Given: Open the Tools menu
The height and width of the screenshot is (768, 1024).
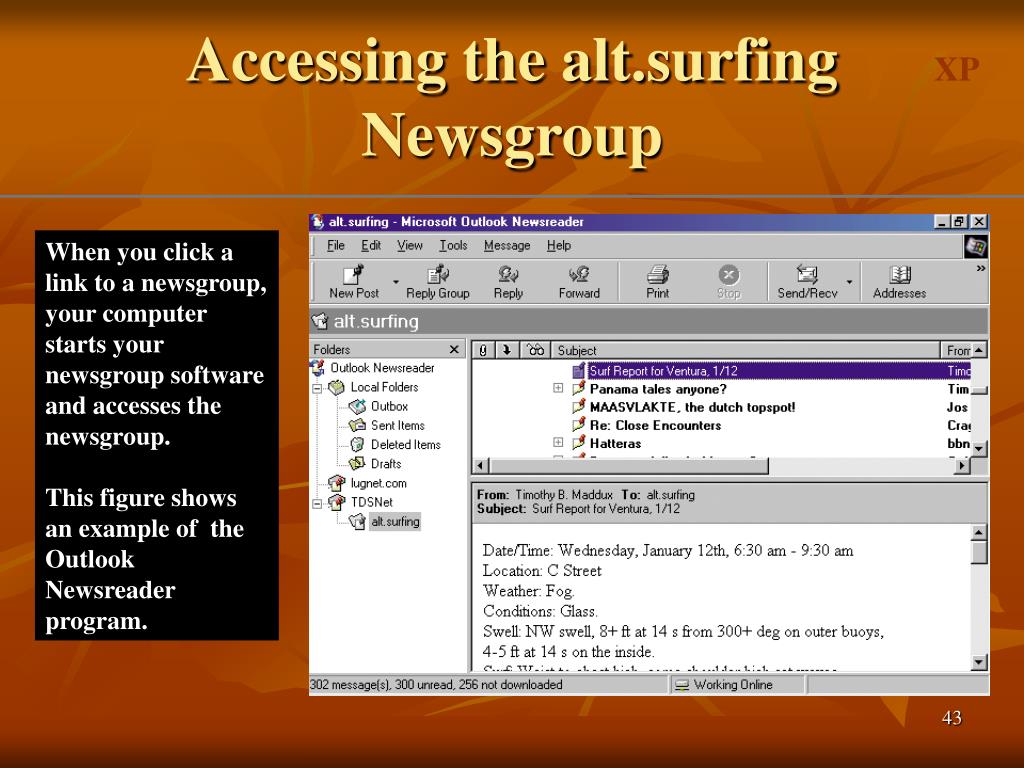Looking at the screenshot, I should click(453, 246).
